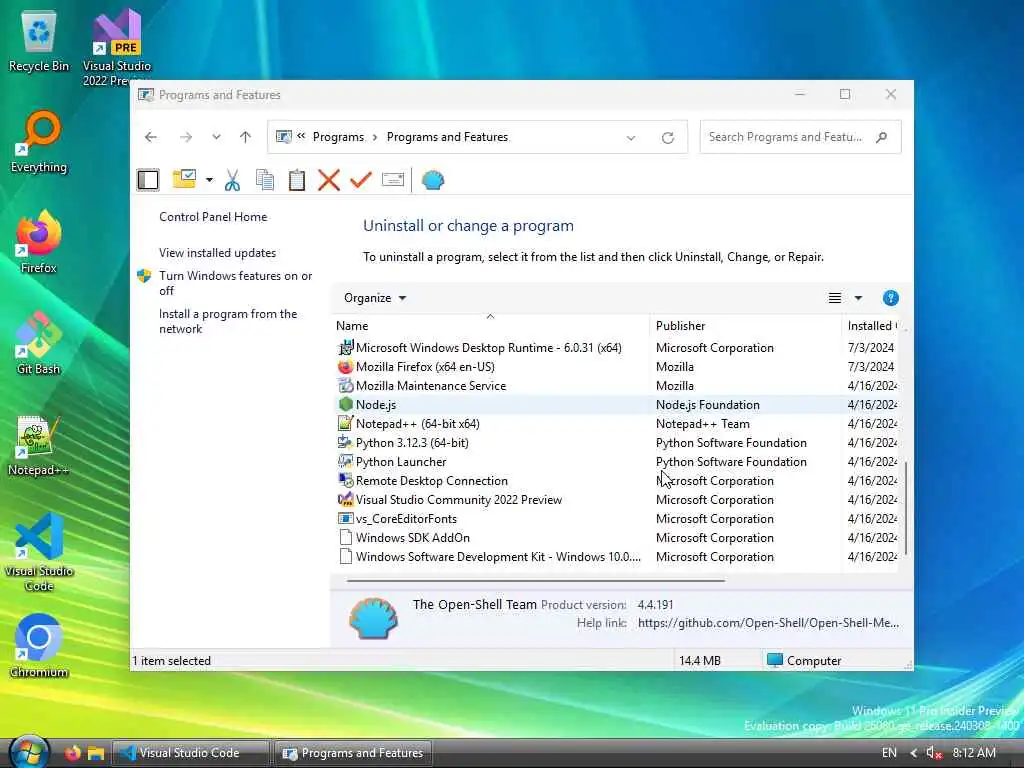Viewport: 1024px width, 768px height.
Task: Select Remote Desktop Connection entry
Action: click(x=616, y=481)
